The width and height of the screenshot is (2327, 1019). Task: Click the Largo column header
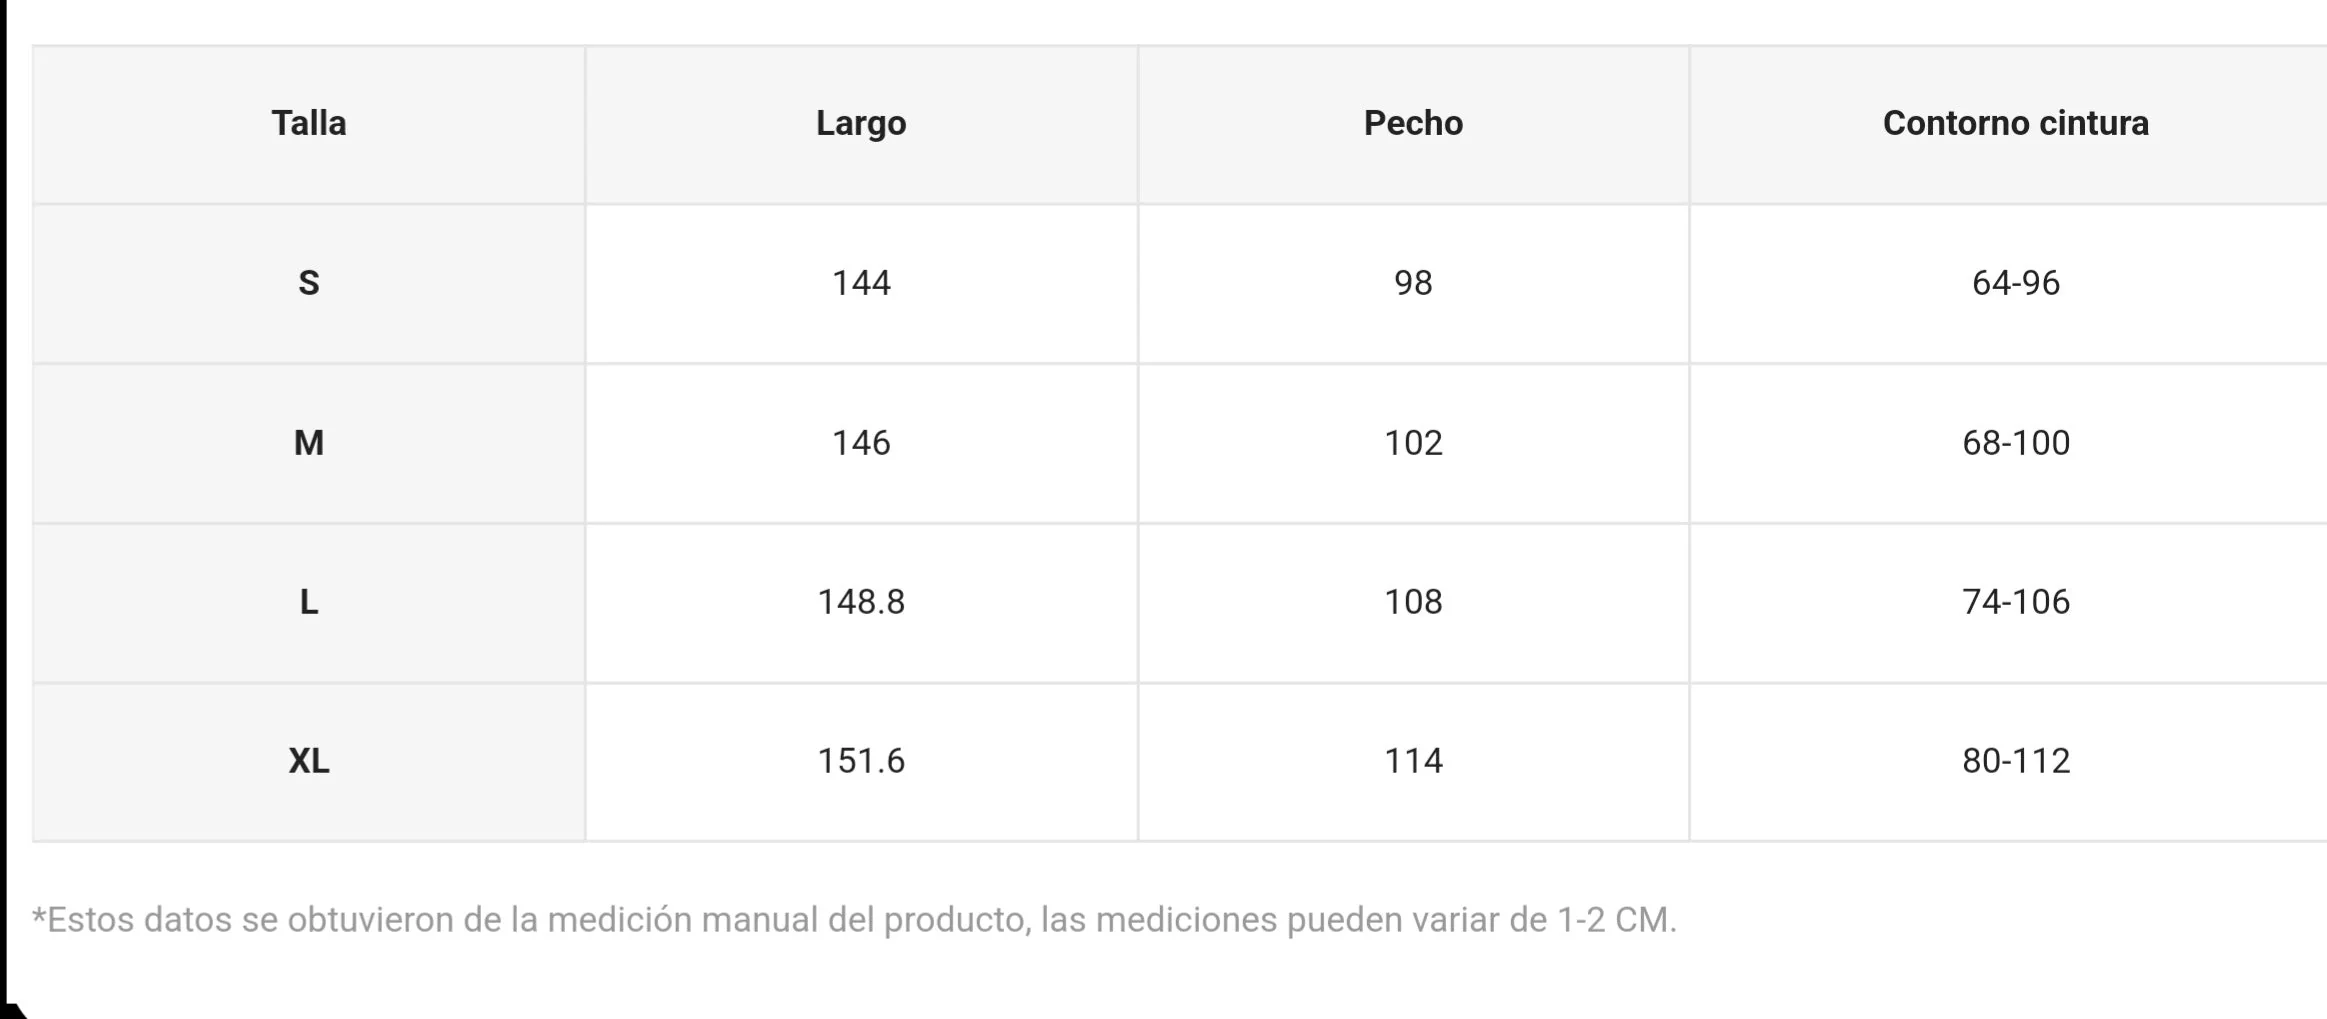tap(861, 123)
